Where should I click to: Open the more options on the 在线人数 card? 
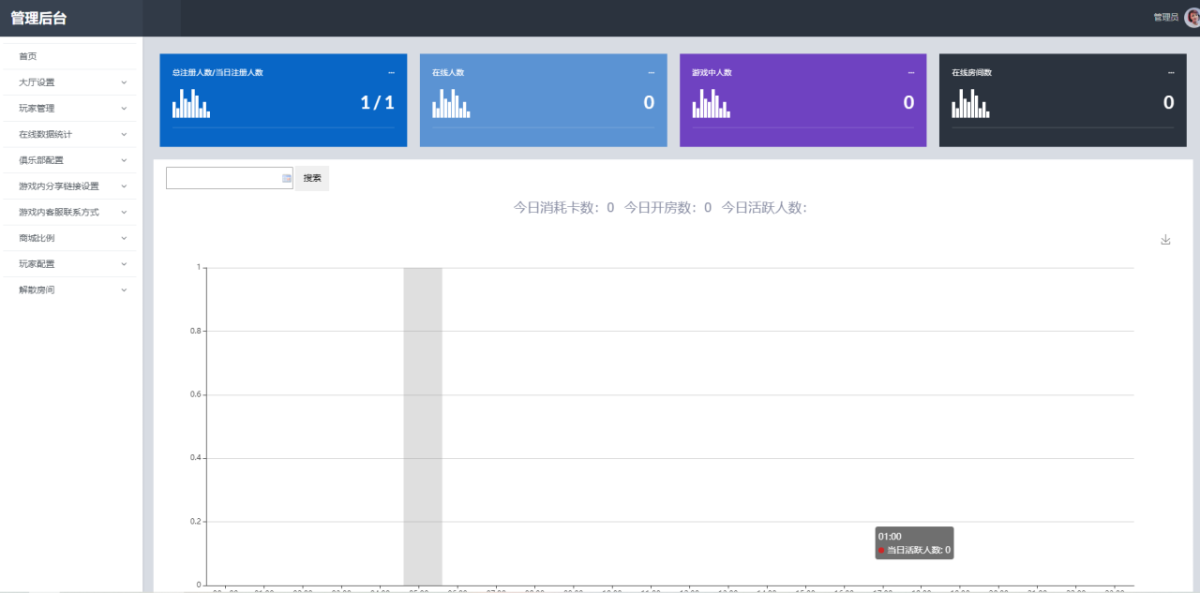651,73
